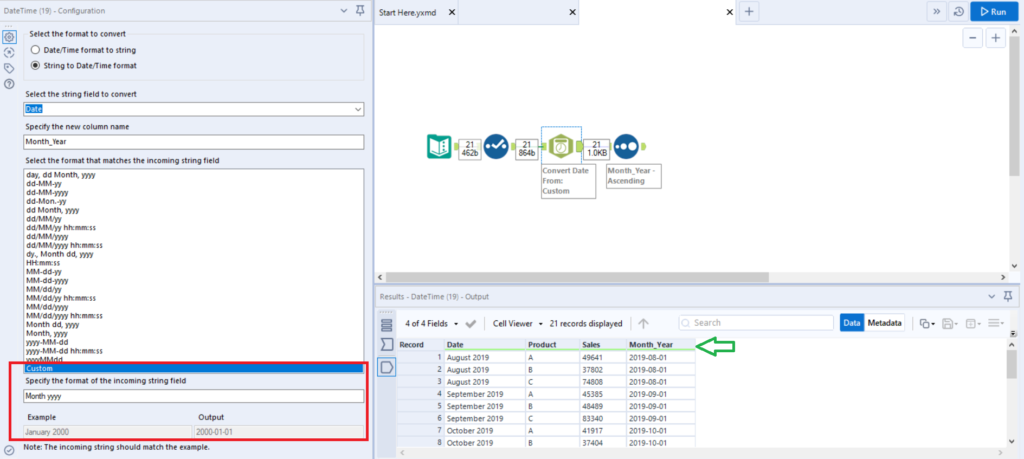Image resolution: width=1024 pixels, height=459 pixels.
Task: Click the new column name Month_Year field
Action: coord(193,142)
